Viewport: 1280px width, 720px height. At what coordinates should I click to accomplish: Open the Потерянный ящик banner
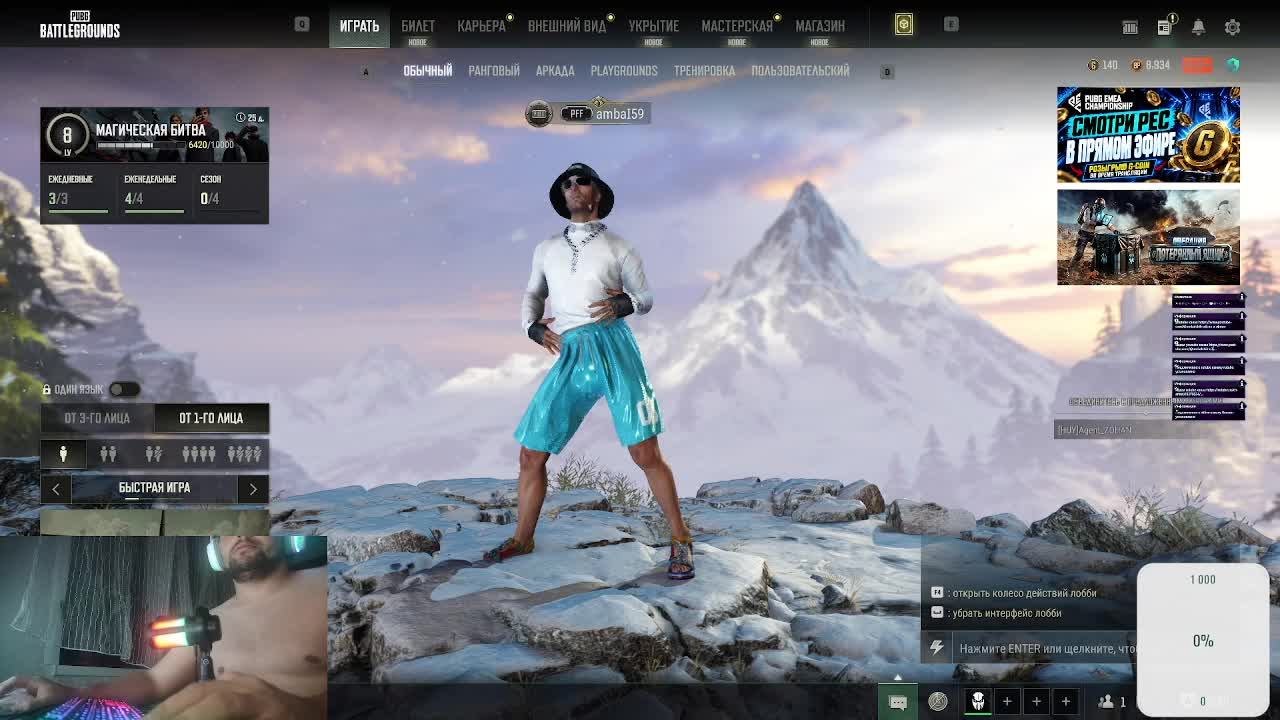[x=1148, y=237]
